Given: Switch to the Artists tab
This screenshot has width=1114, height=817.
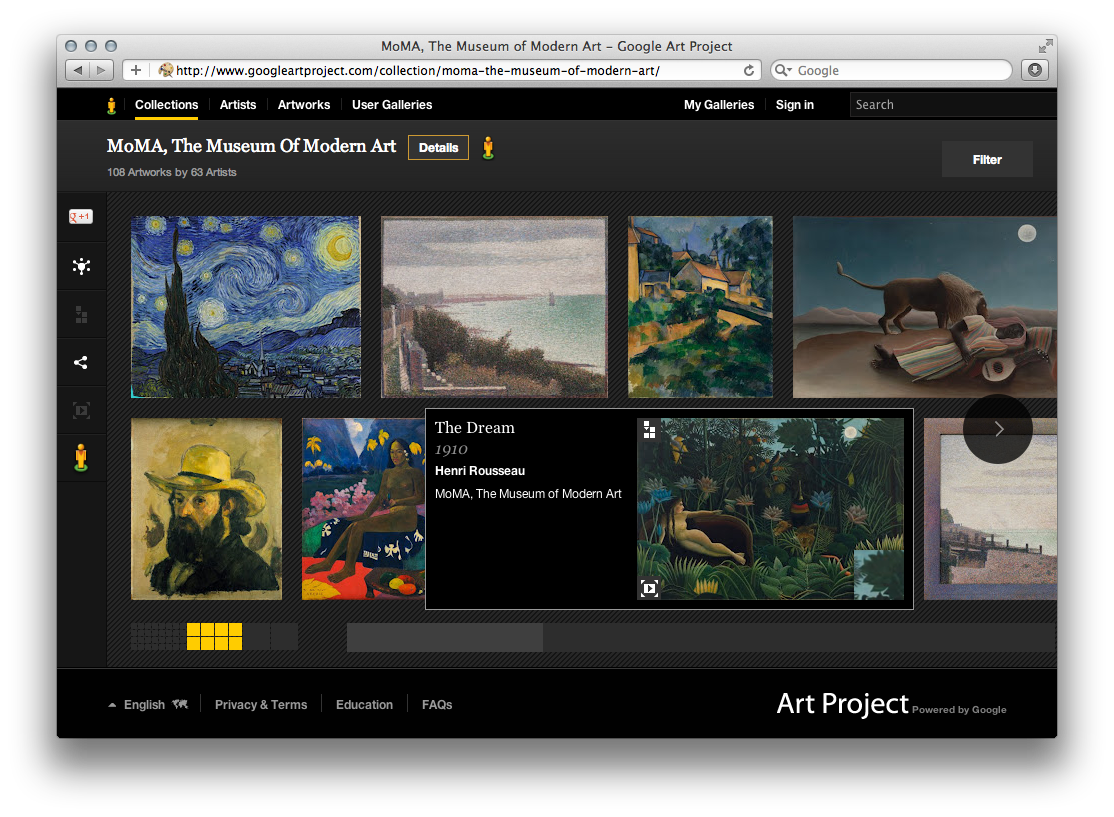Looking at the screenshot, I should (237, 104).
